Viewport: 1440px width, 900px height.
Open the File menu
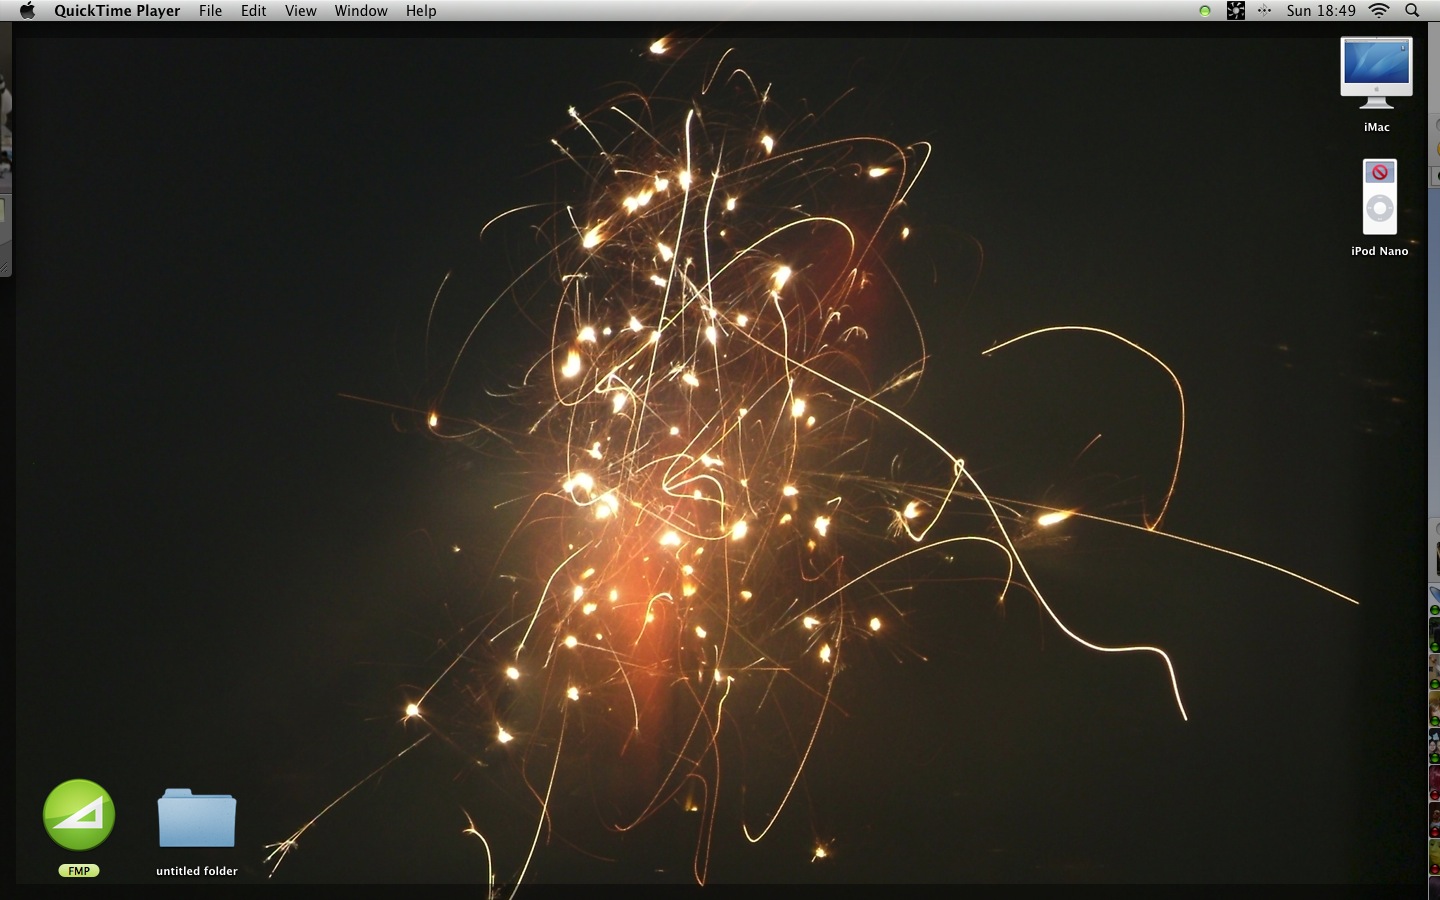(x=210, y=11)
